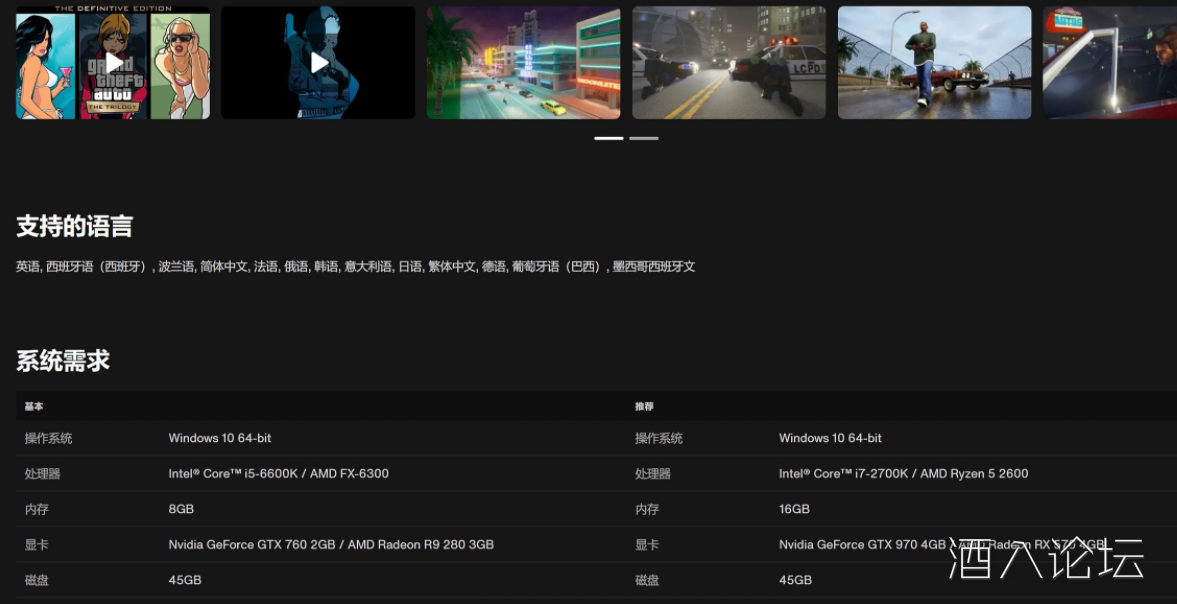Click the GTX 970 4GB graphics value

[942, 545]
